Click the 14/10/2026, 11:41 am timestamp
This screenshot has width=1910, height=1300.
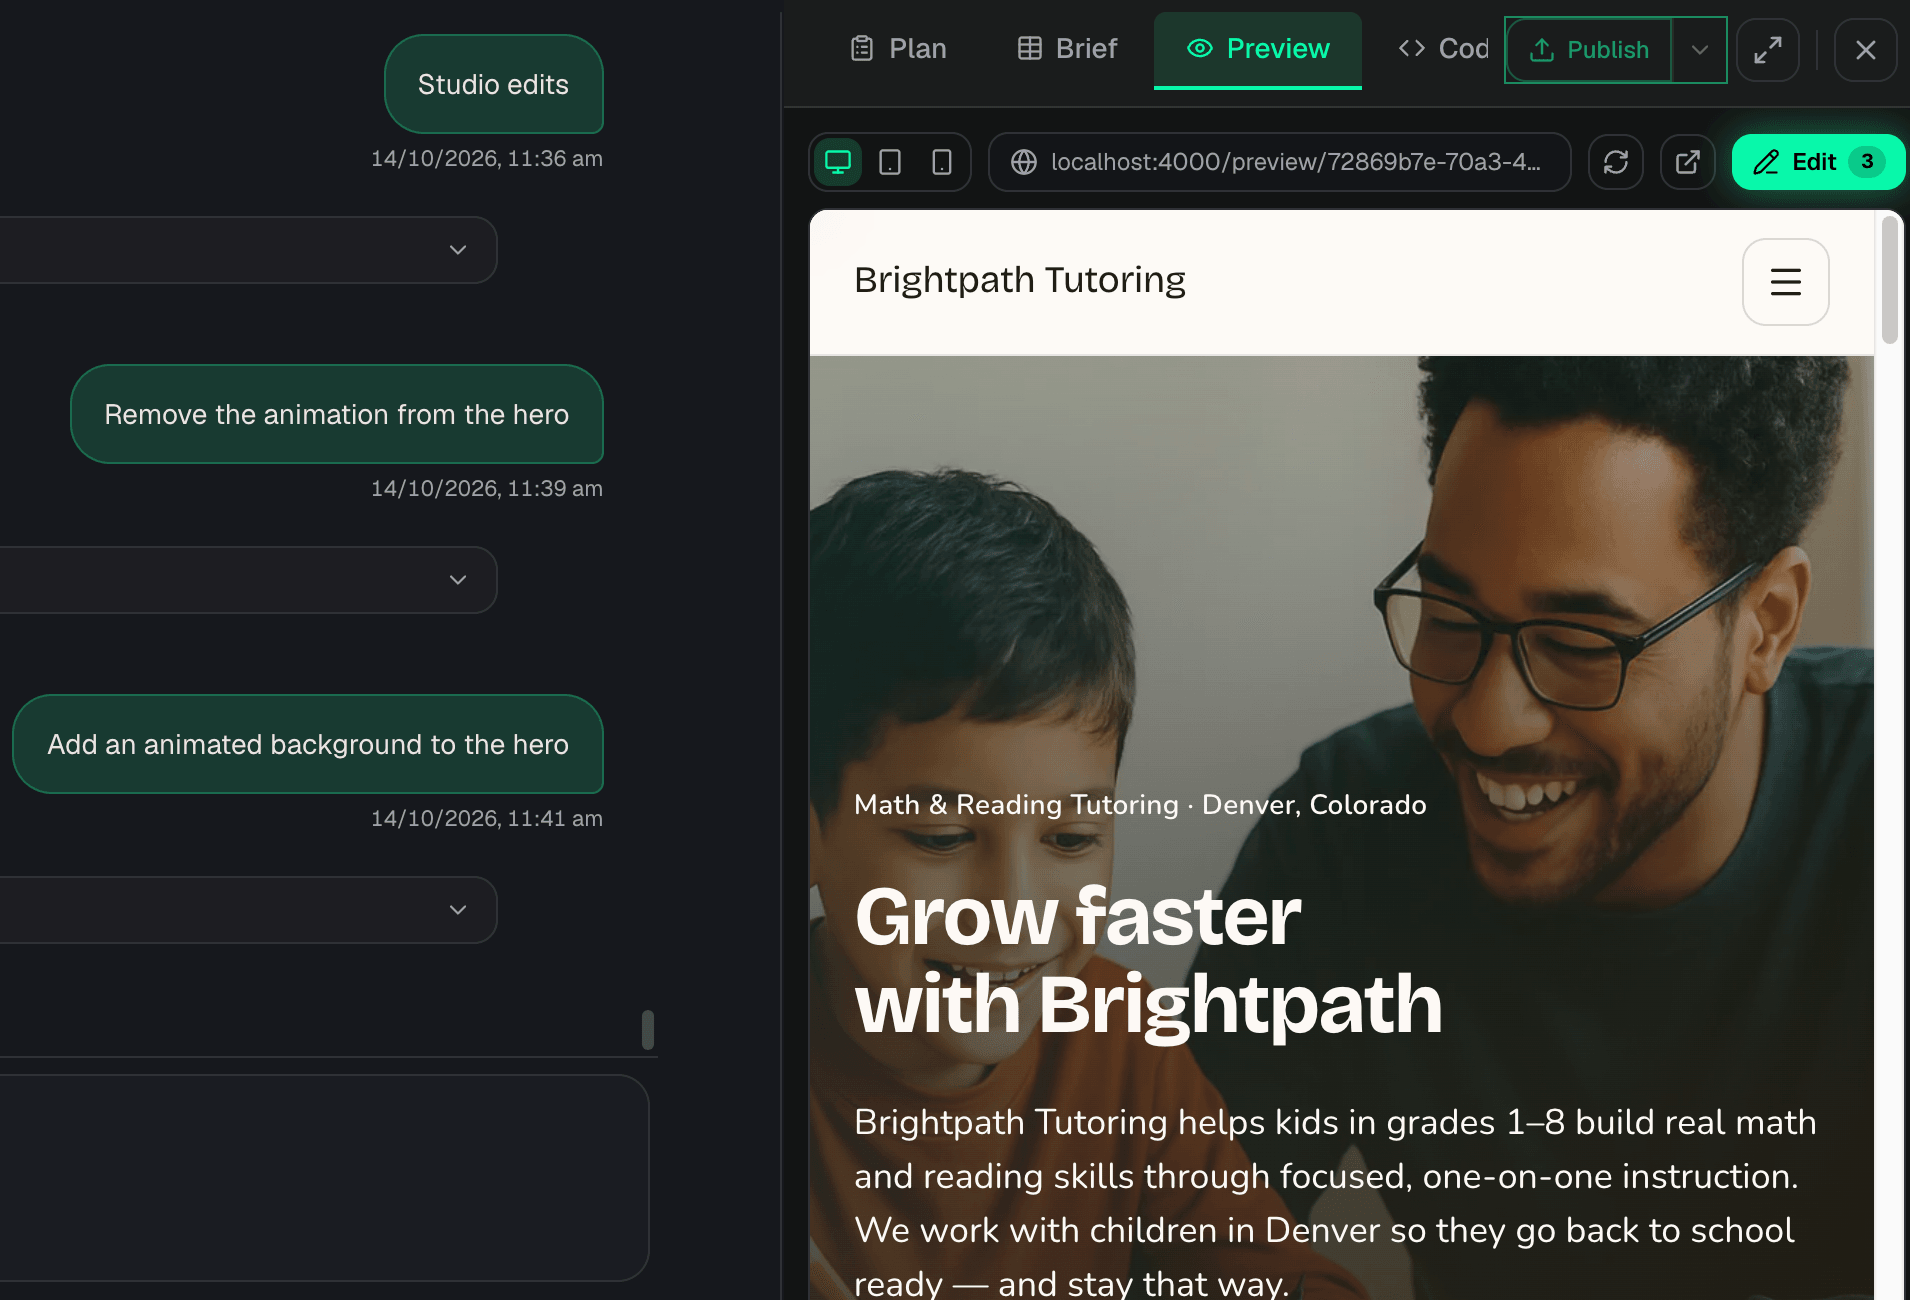pyautogui.click(x=487, y=818)
